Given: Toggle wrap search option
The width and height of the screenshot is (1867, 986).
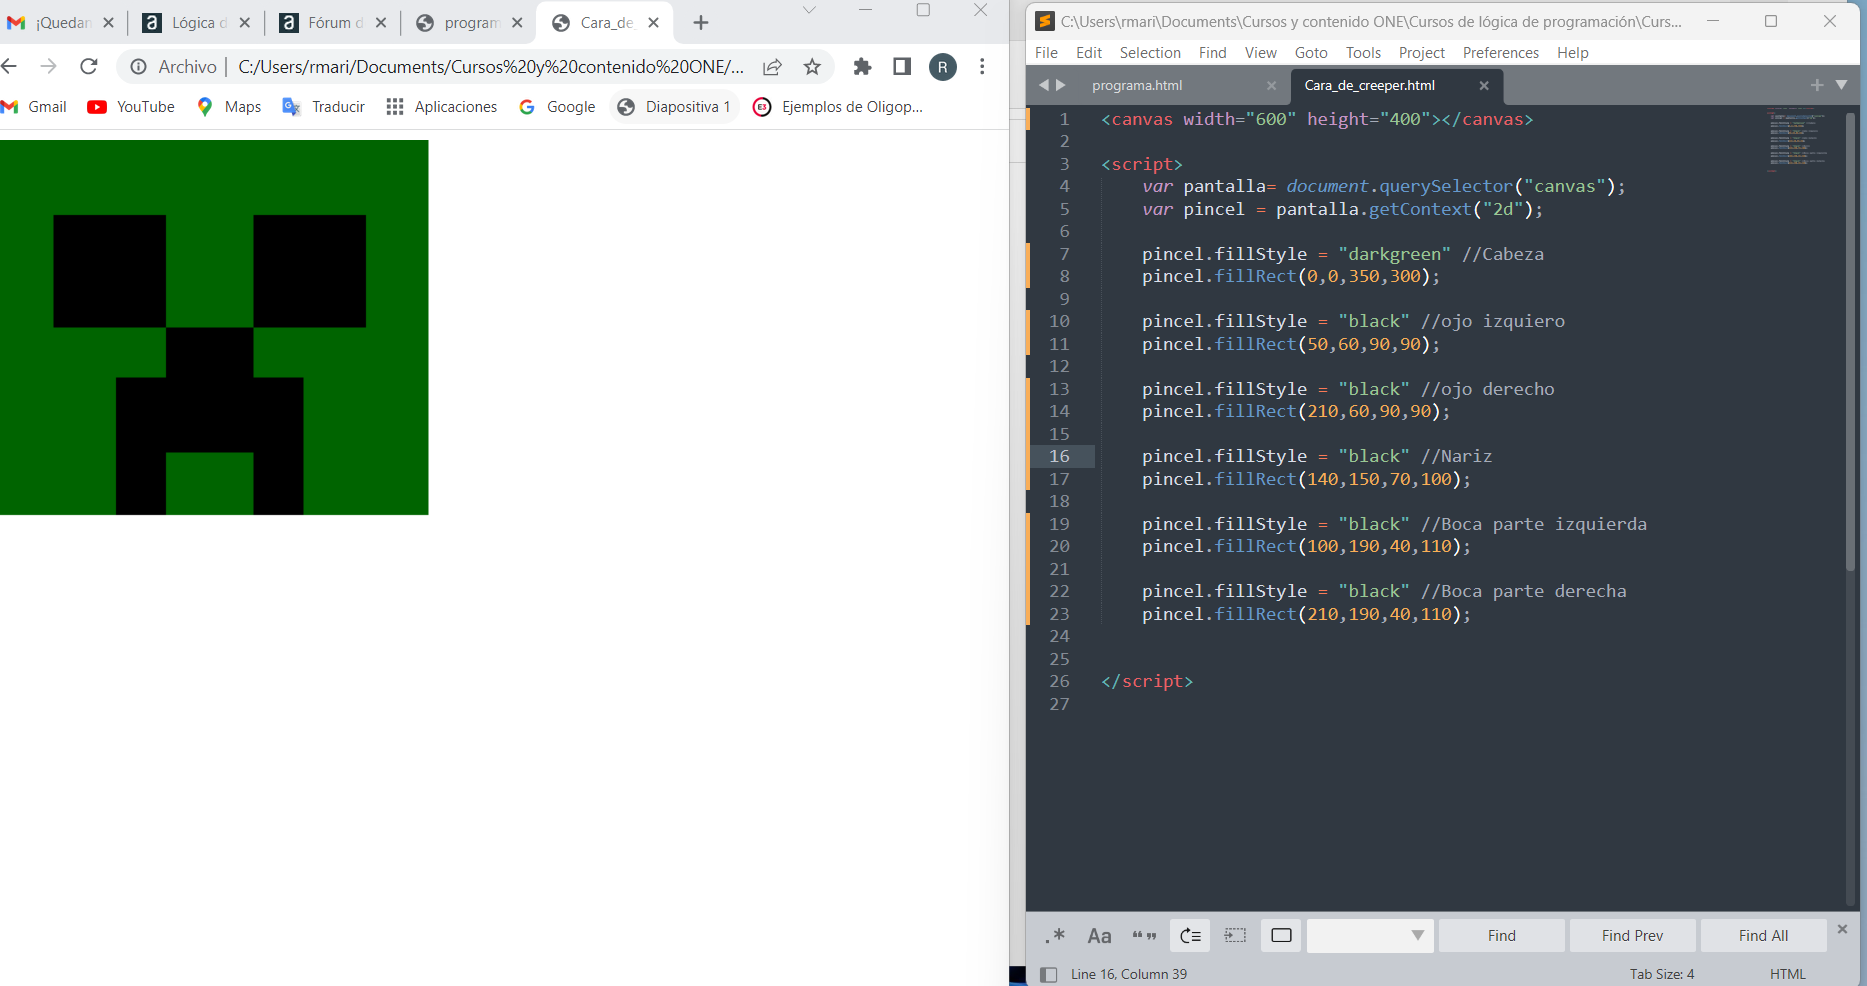Looking at the screenshot, I should click(1190, 936).
